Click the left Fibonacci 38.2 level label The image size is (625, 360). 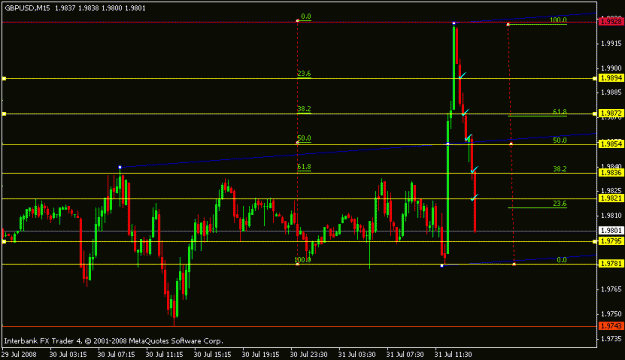304,109
